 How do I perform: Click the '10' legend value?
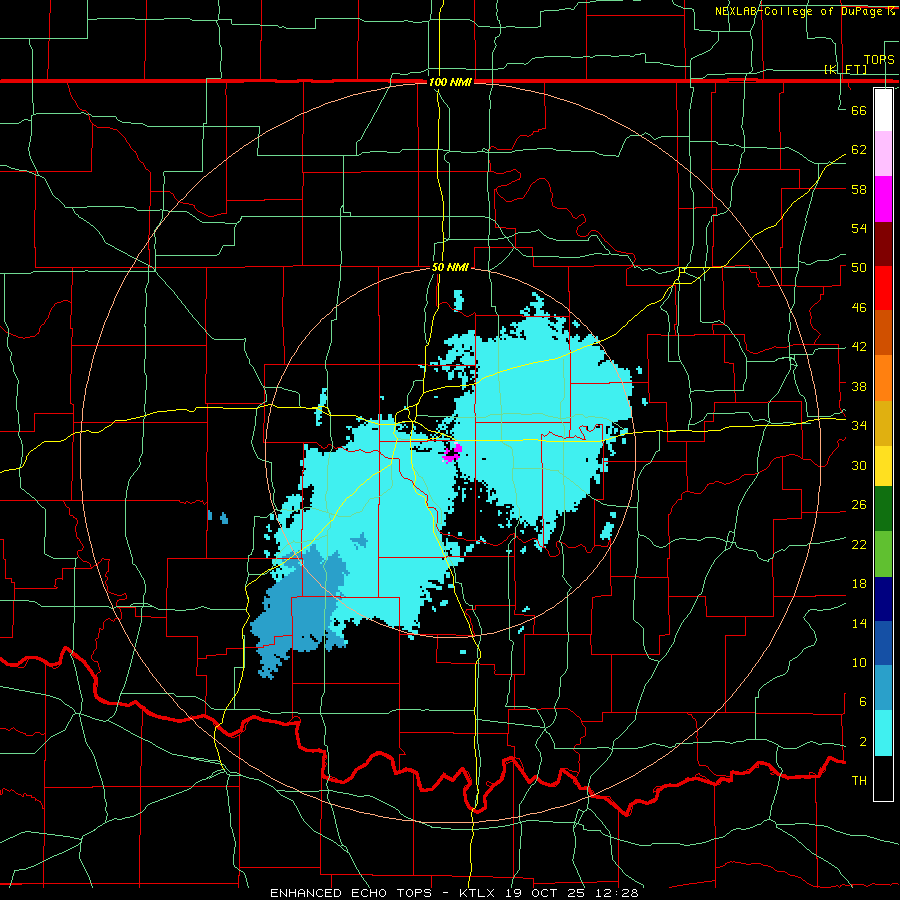(859, 662)
